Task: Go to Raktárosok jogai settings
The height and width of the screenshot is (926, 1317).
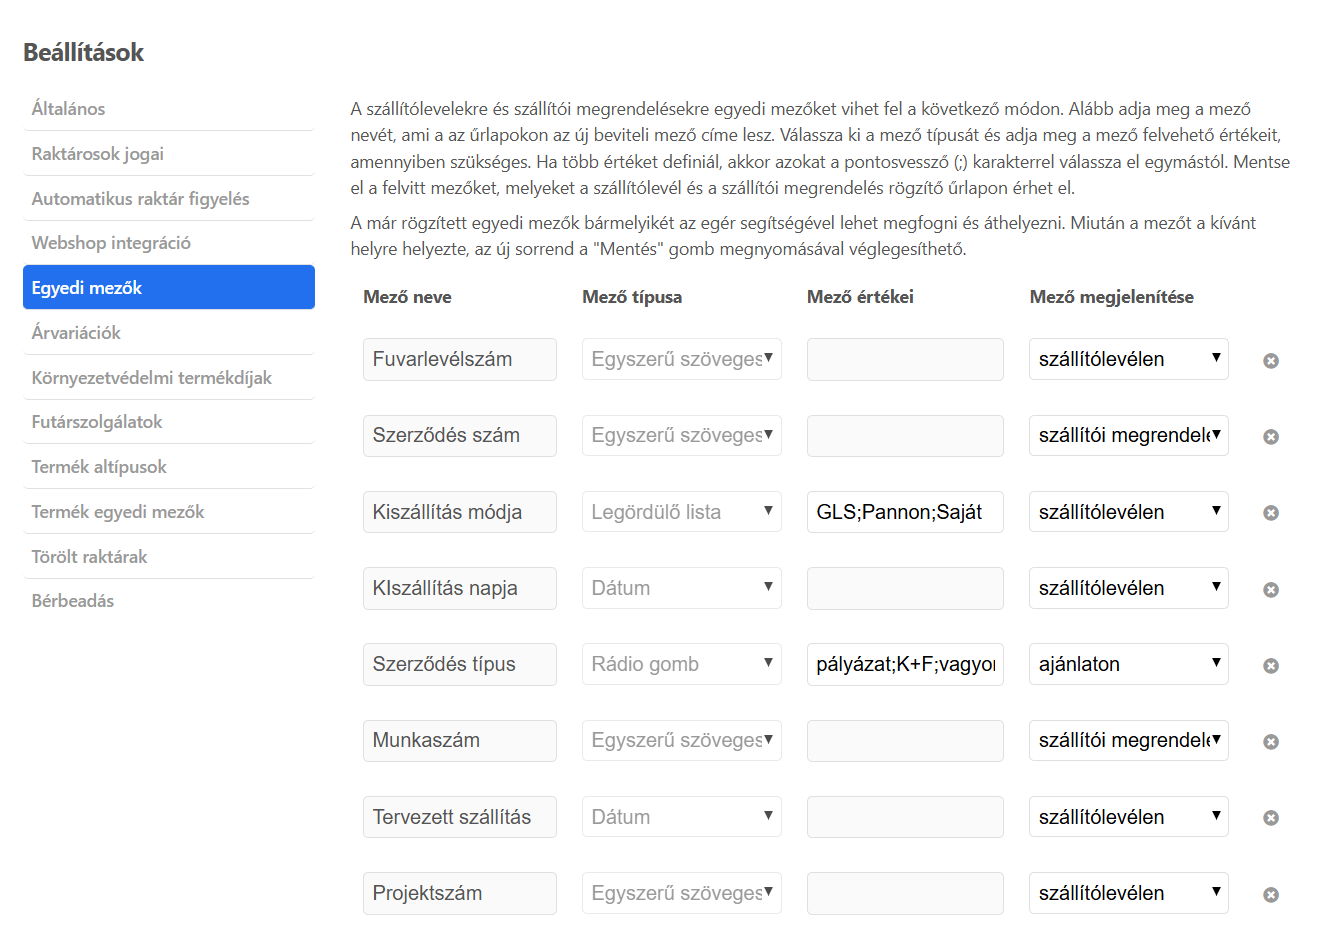Action: [169, 154]
